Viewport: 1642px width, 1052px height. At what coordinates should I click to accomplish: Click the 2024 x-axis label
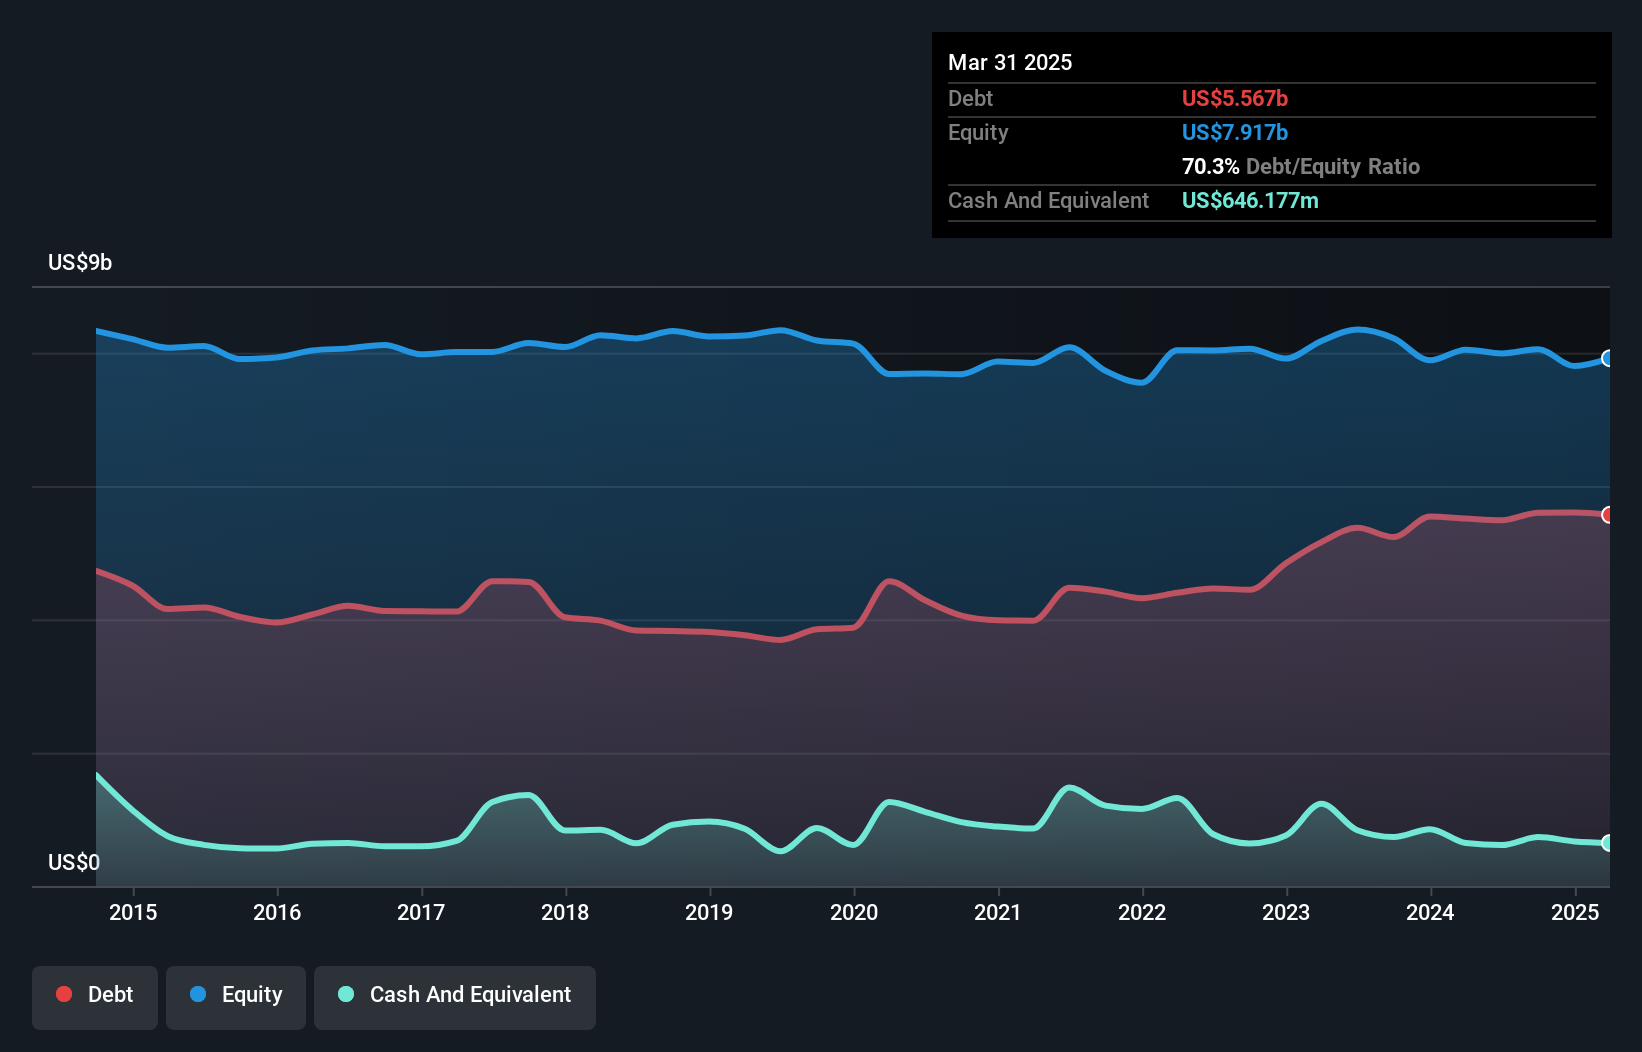(x=1430, y=912)
